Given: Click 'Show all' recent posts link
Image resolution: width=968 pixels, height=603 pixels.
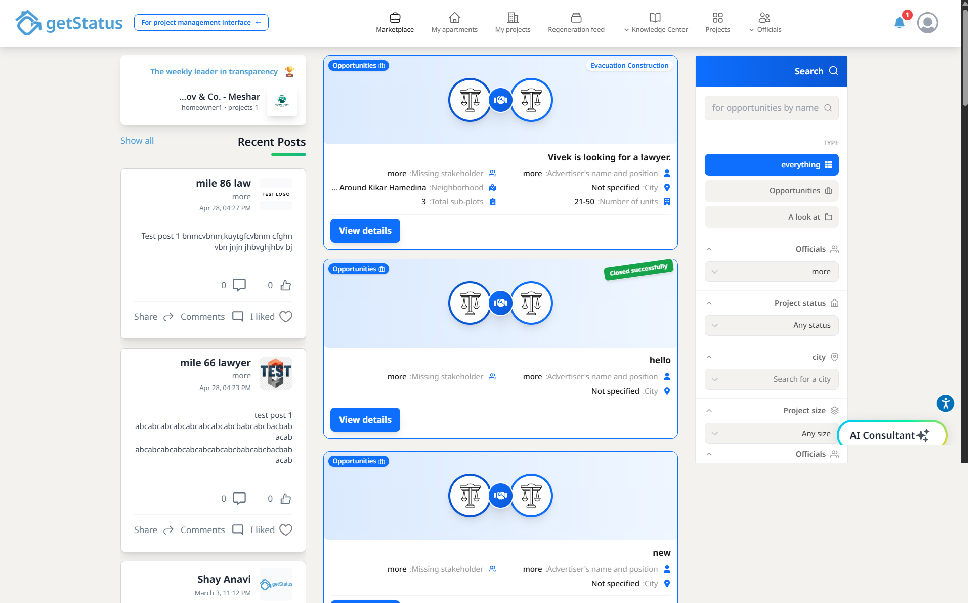Looking at the screenshot, I should [x=137, y=141].
